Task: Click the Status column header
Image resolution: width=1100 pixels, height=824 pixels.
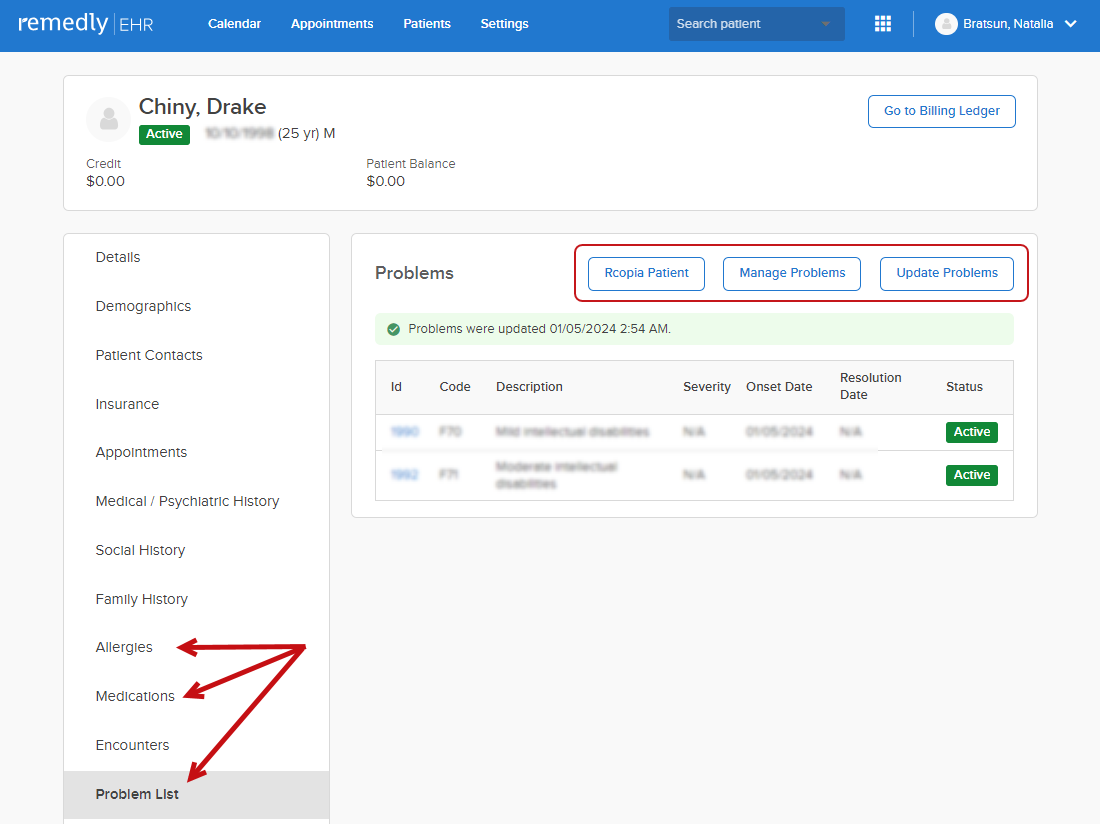Action: point(964,387)
